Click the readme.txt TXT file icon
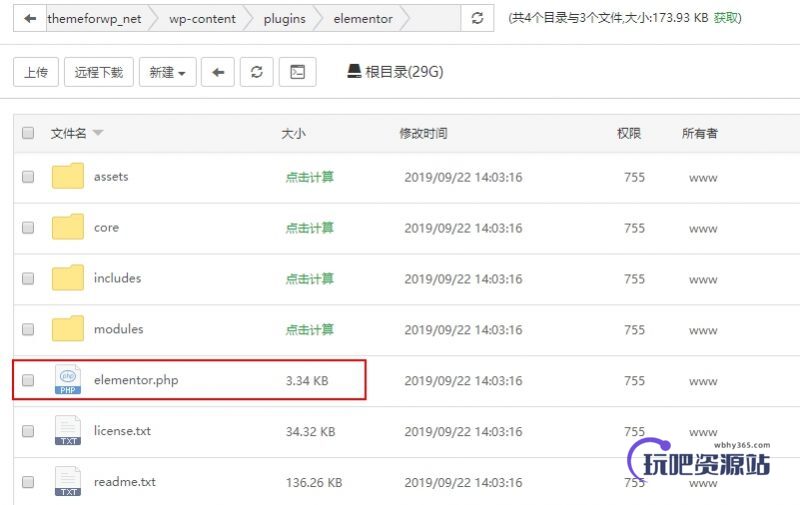The height and width of the screenshot is (505, 800). pos(68,481)
